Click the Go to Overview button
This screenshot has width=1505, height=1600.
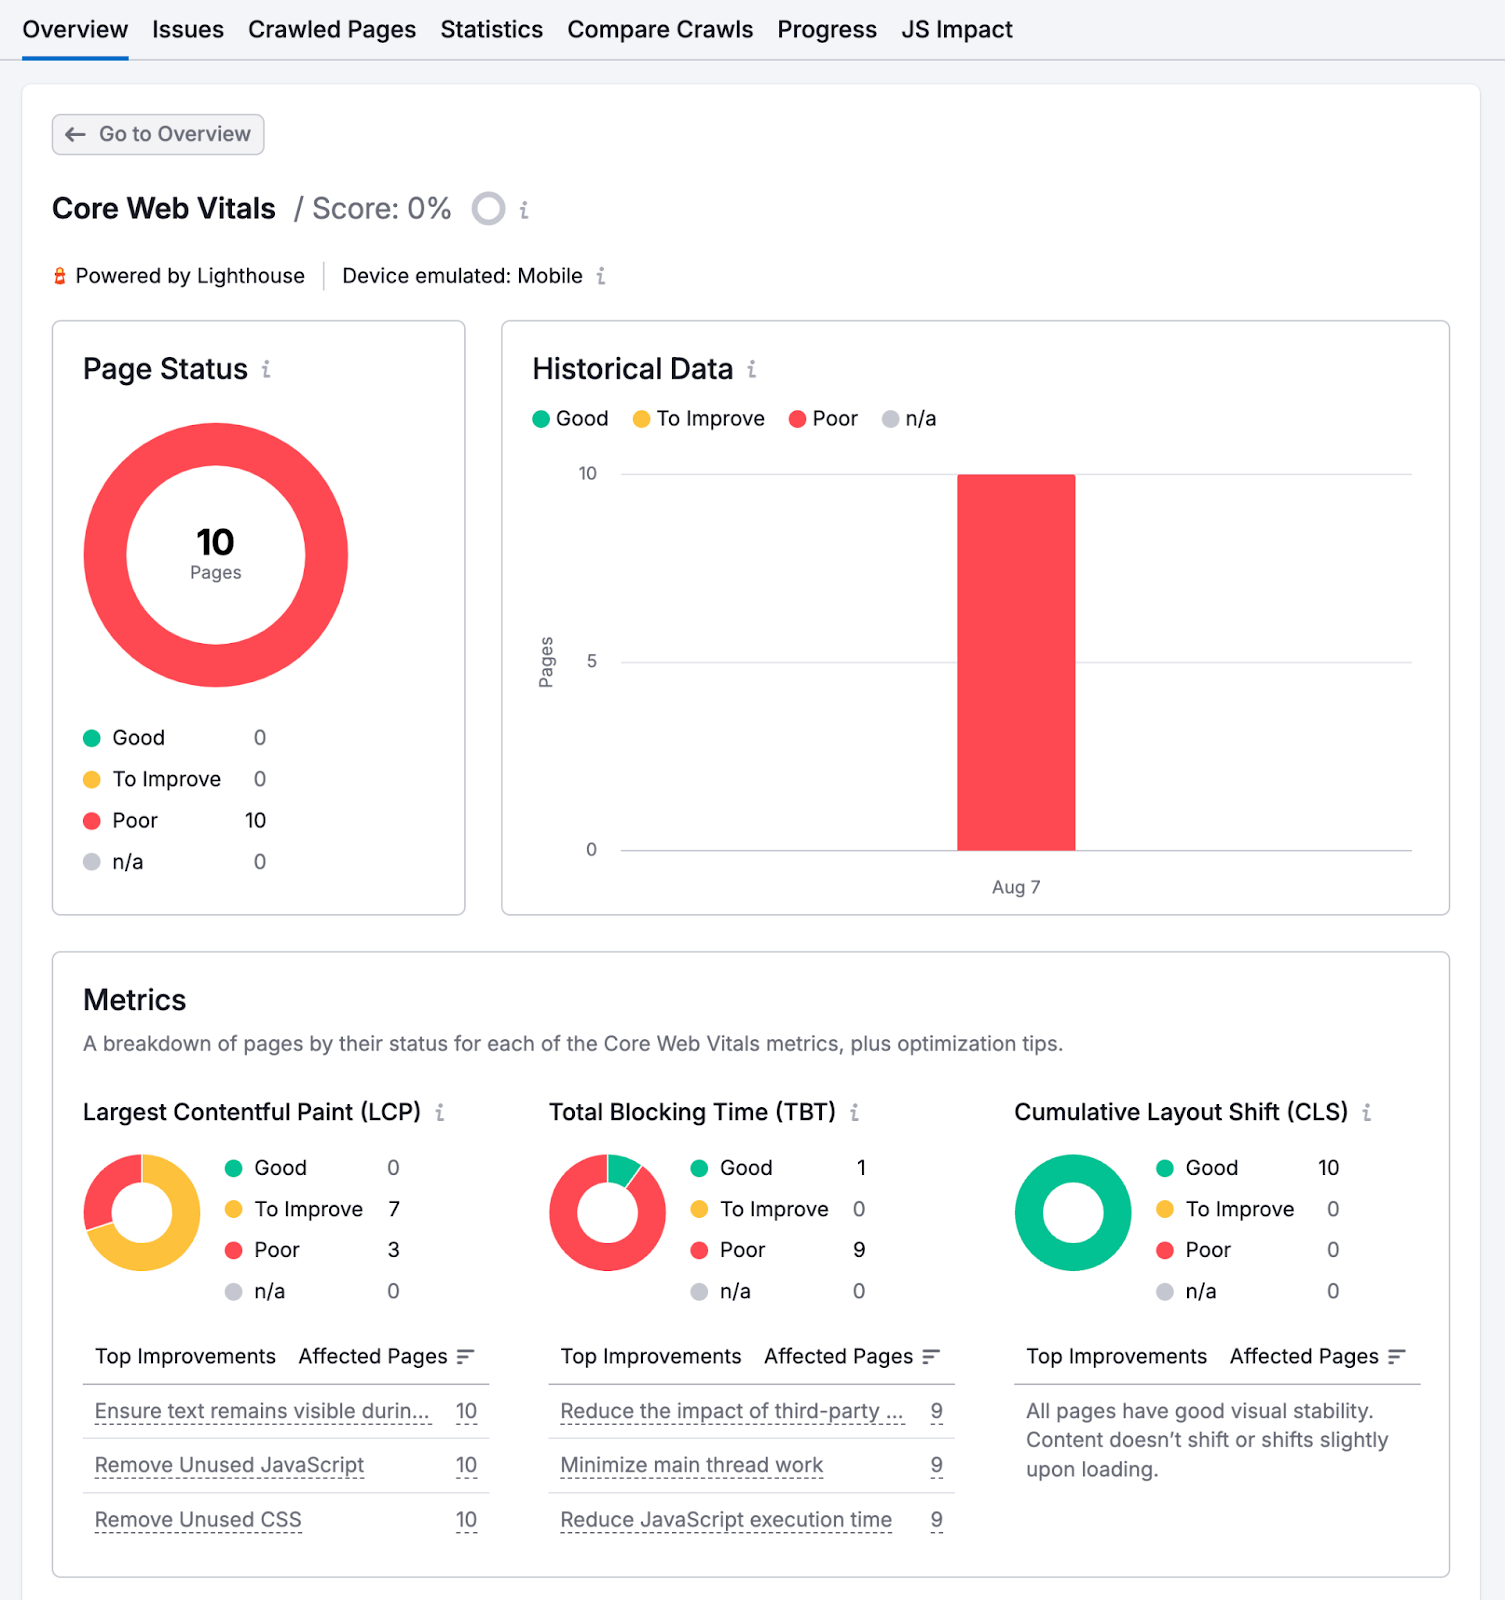tap(158, 135)
